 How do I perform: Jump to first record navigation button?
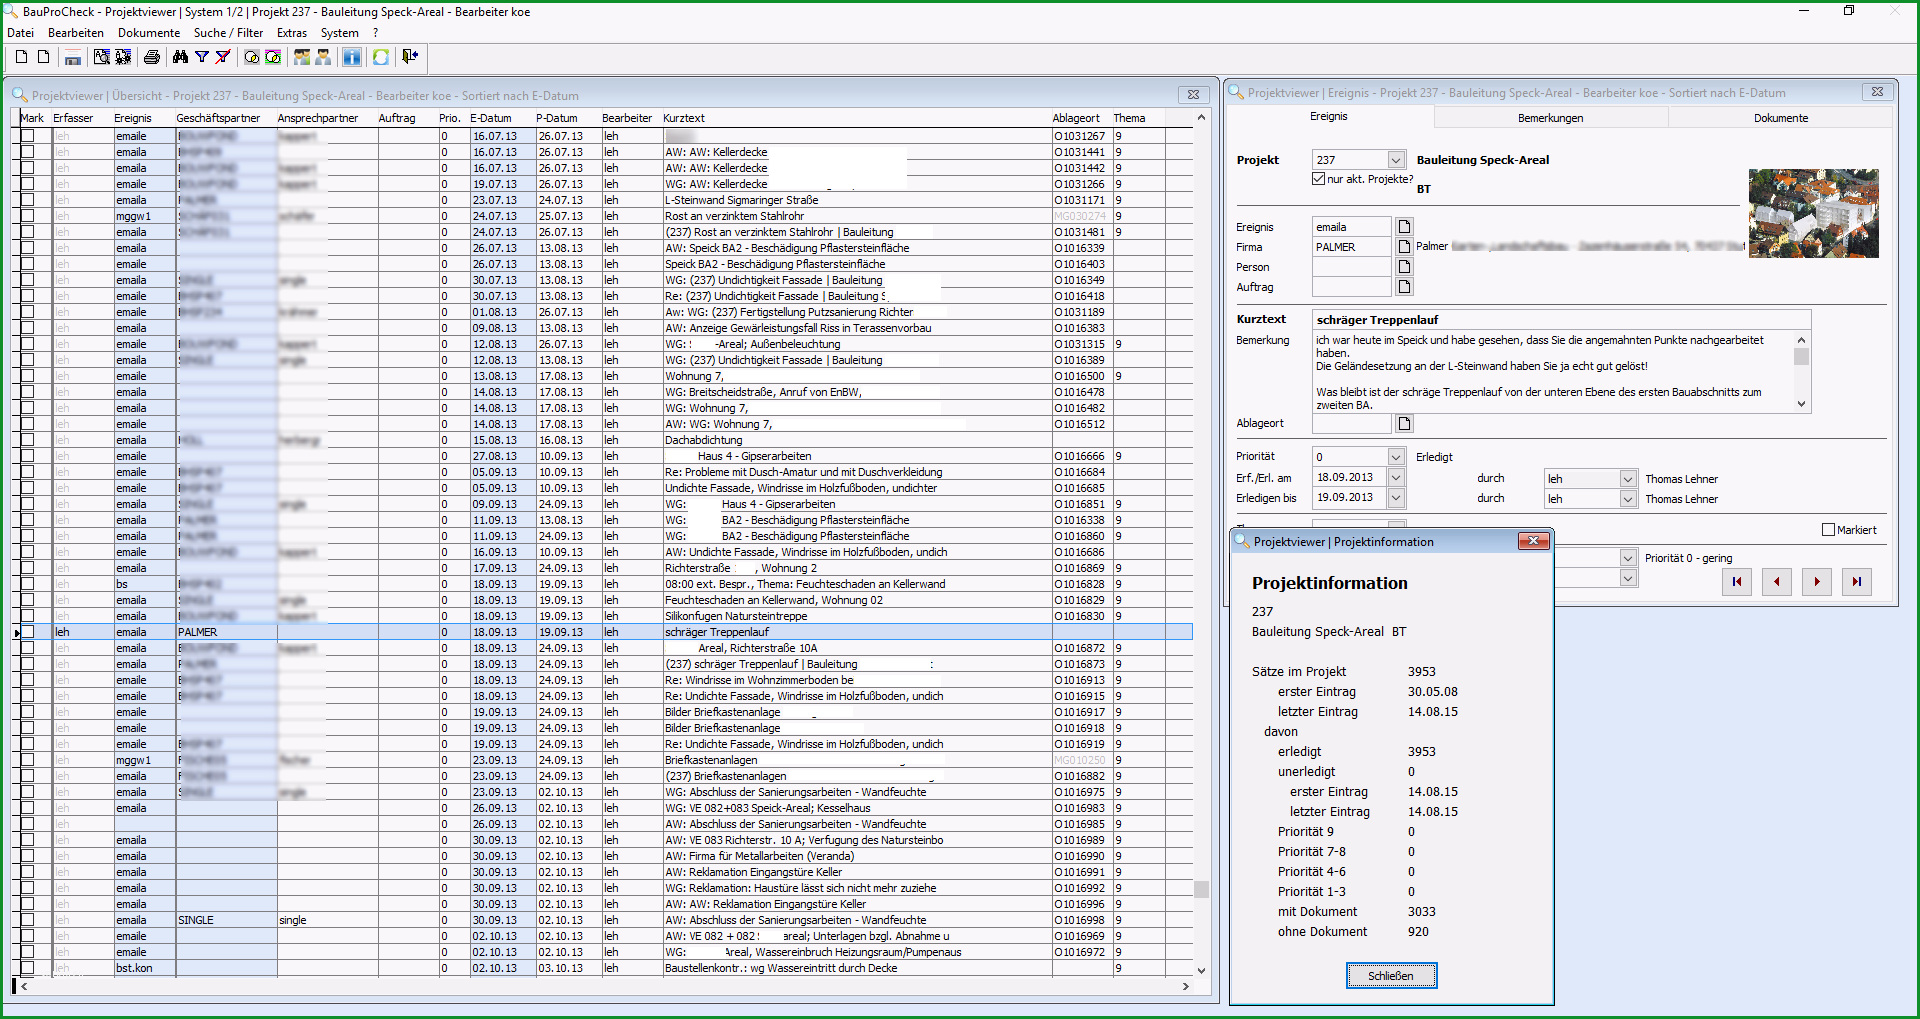pyautogui.click(x=1737, y=582)
